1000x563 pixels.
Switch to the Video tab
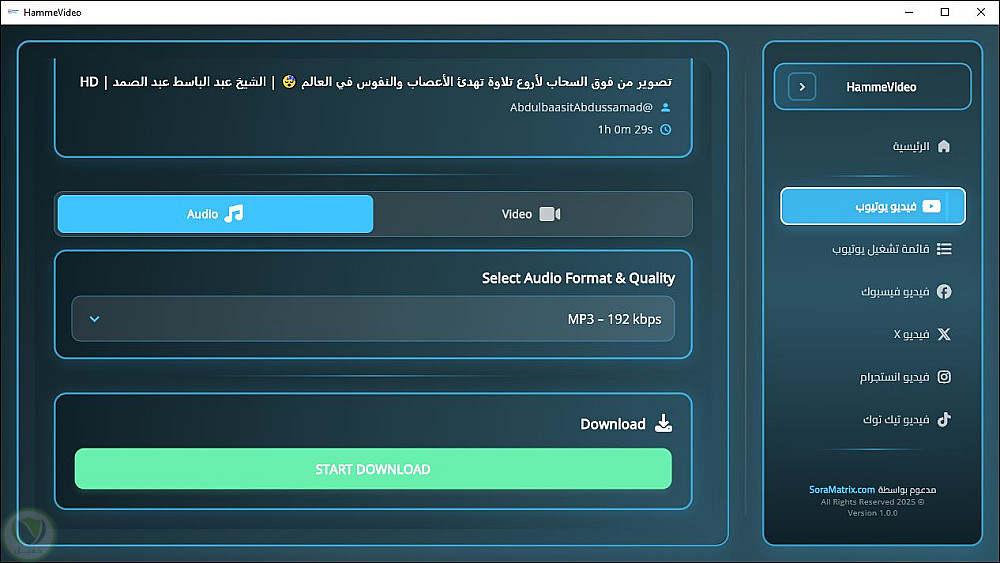pos(532,214)
